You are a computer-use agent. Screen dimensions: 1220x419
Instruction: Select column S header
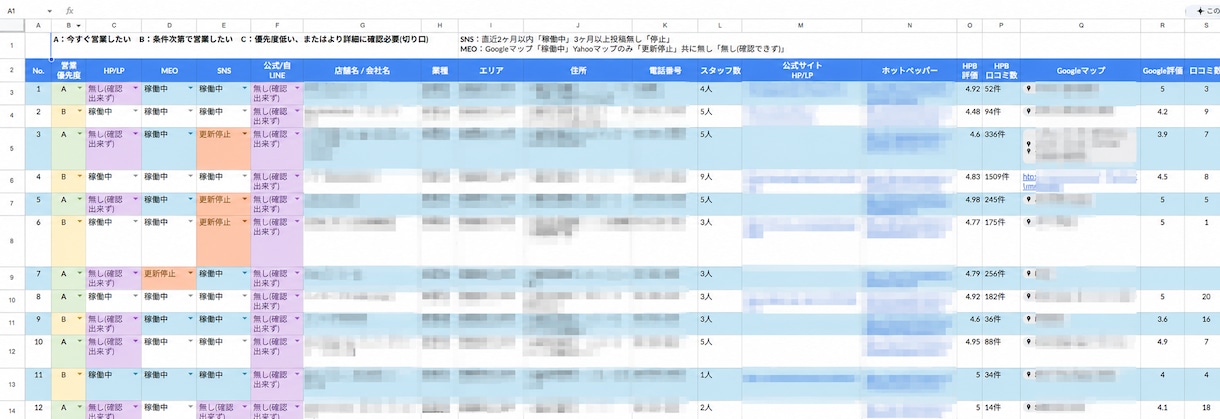tap(1206, 24)
